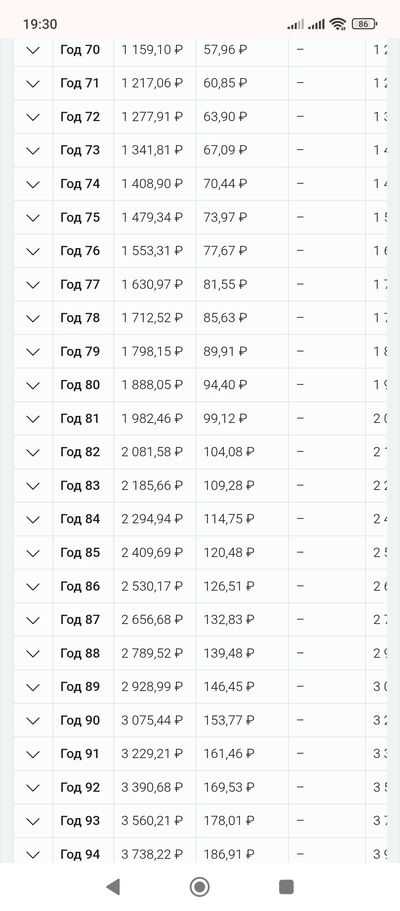The width and height of the screenshot is (400, 911).
Task: Expand the Год 88 row chevron
Action: pyautogui.click(x=33, y=654)
